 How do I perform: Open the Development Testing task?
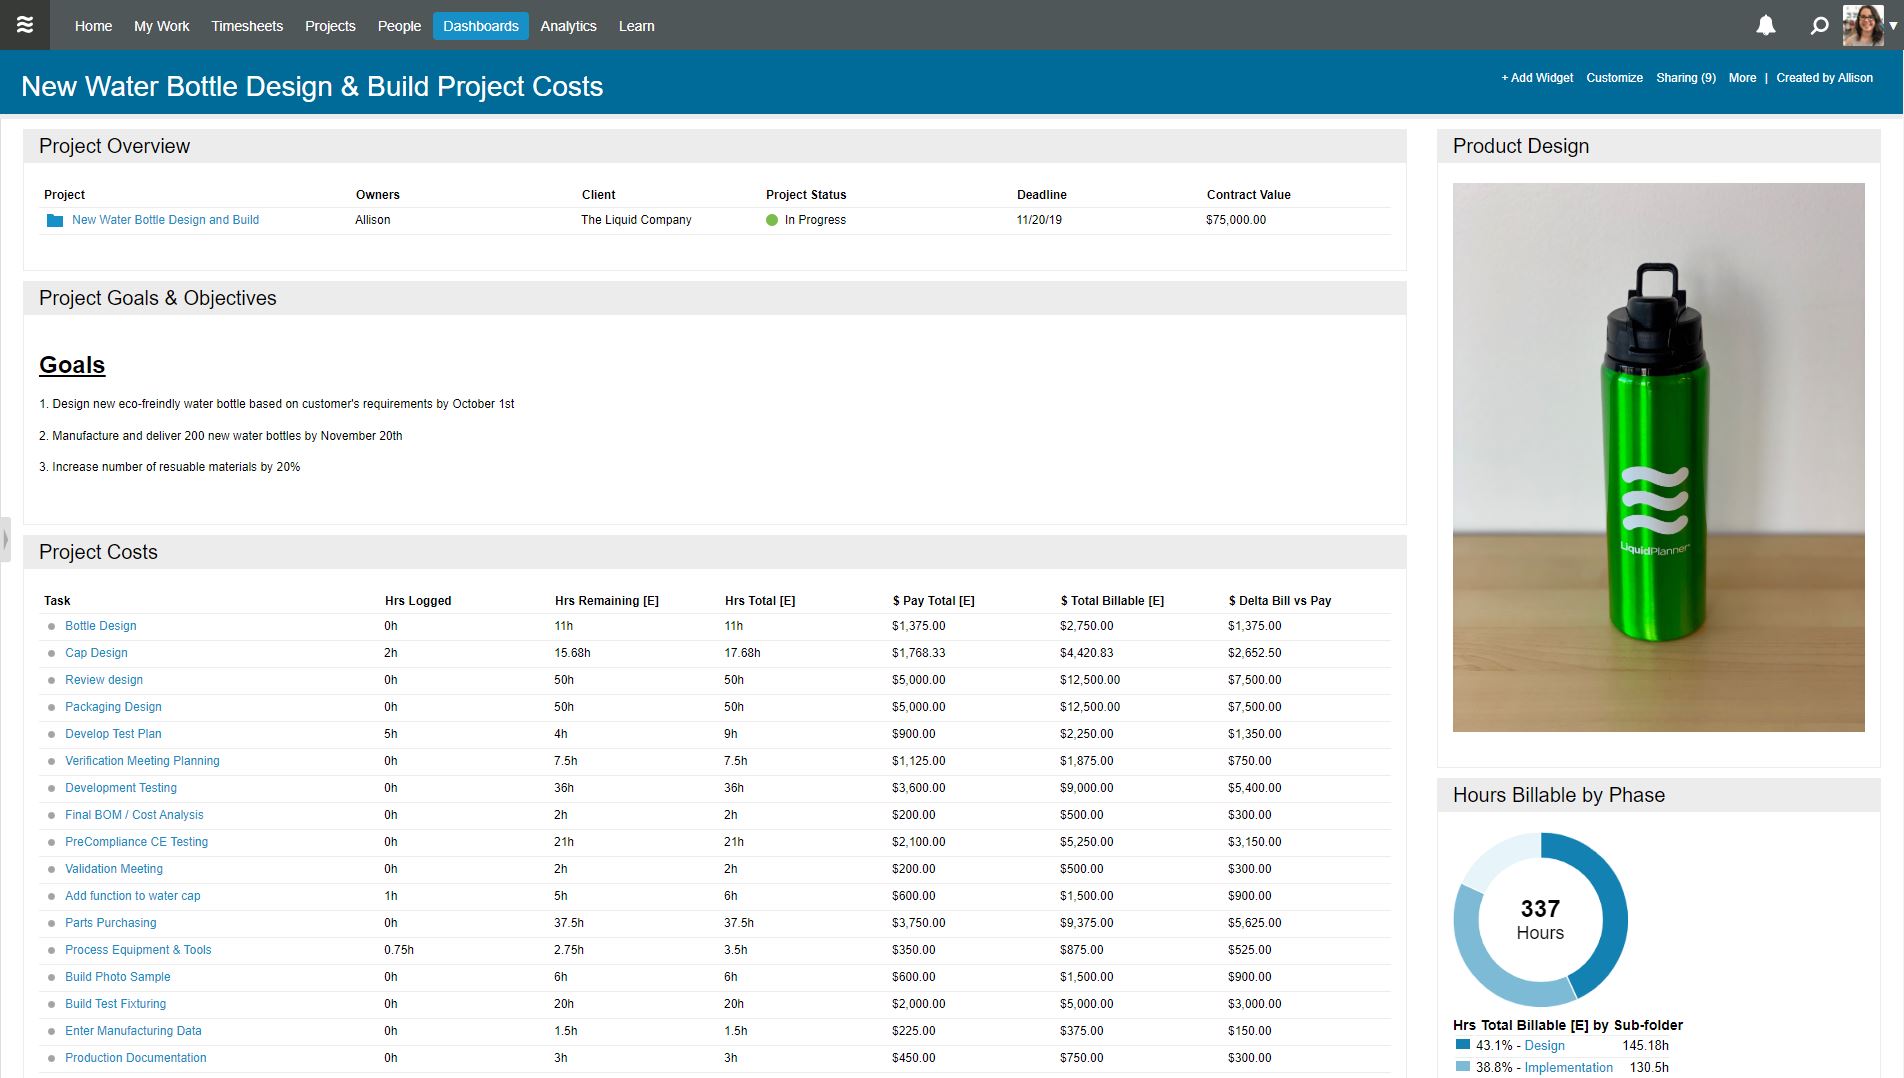121,788
